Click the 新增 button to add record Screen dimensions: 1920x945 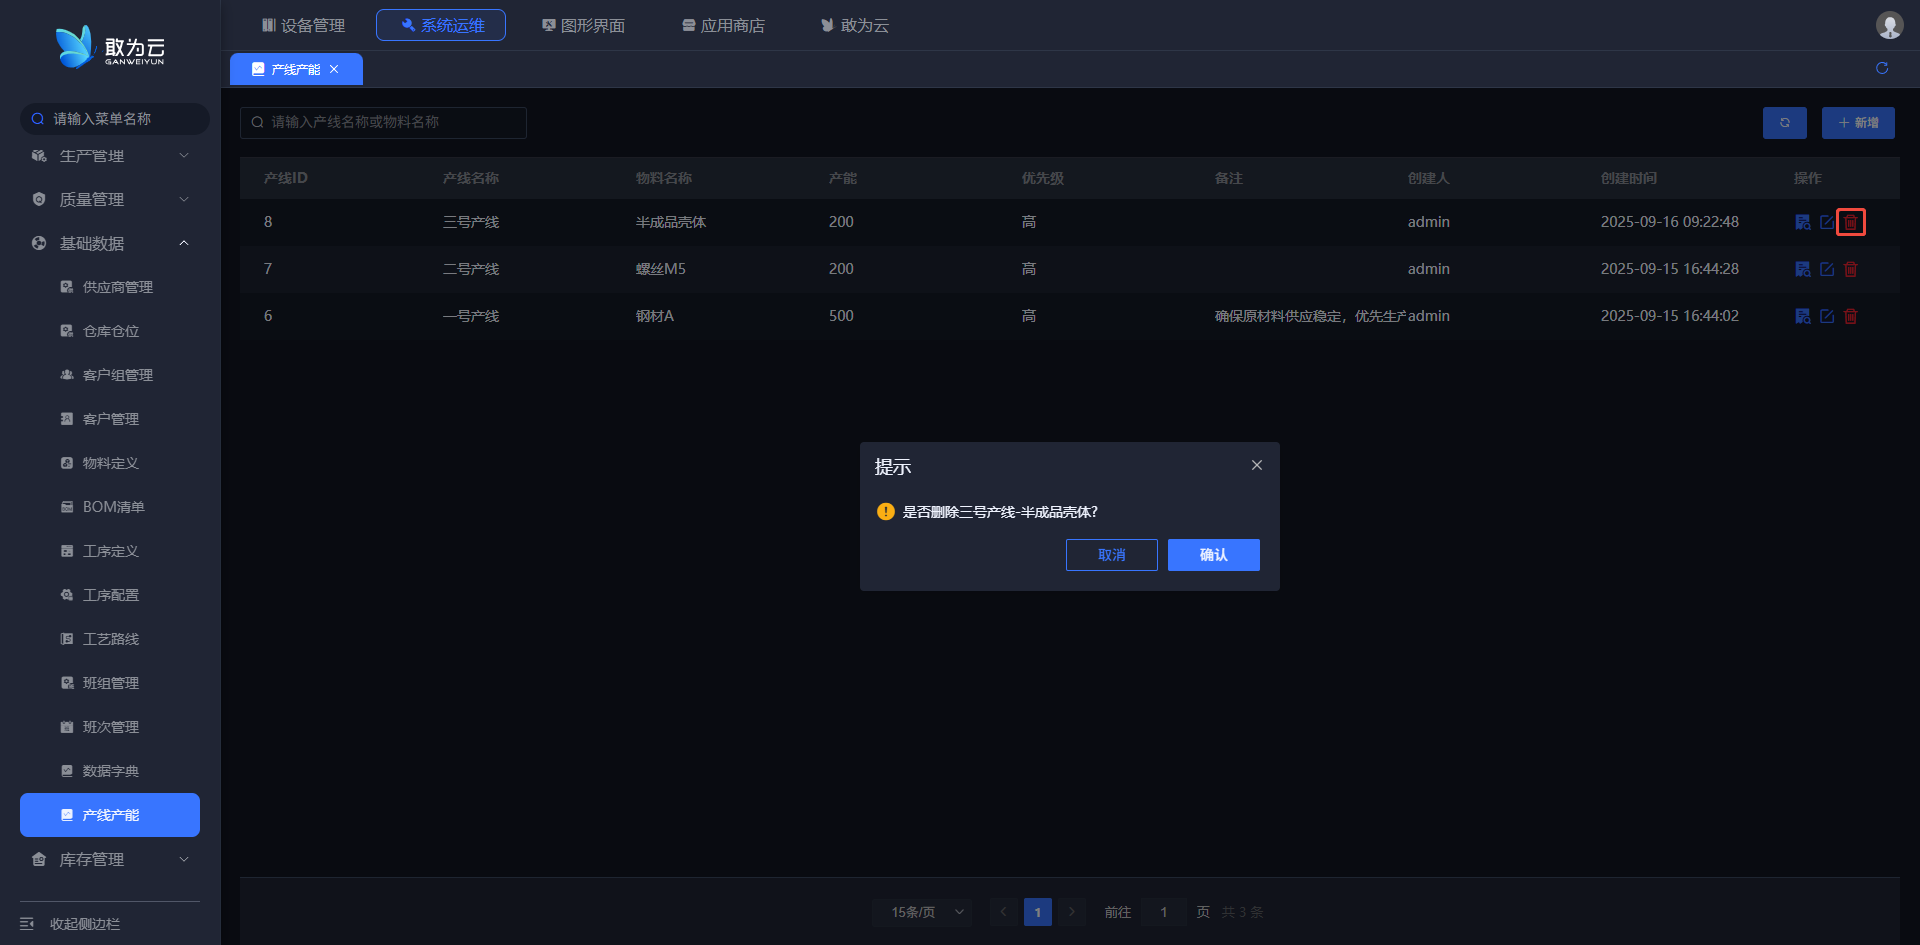point(1857,123)
